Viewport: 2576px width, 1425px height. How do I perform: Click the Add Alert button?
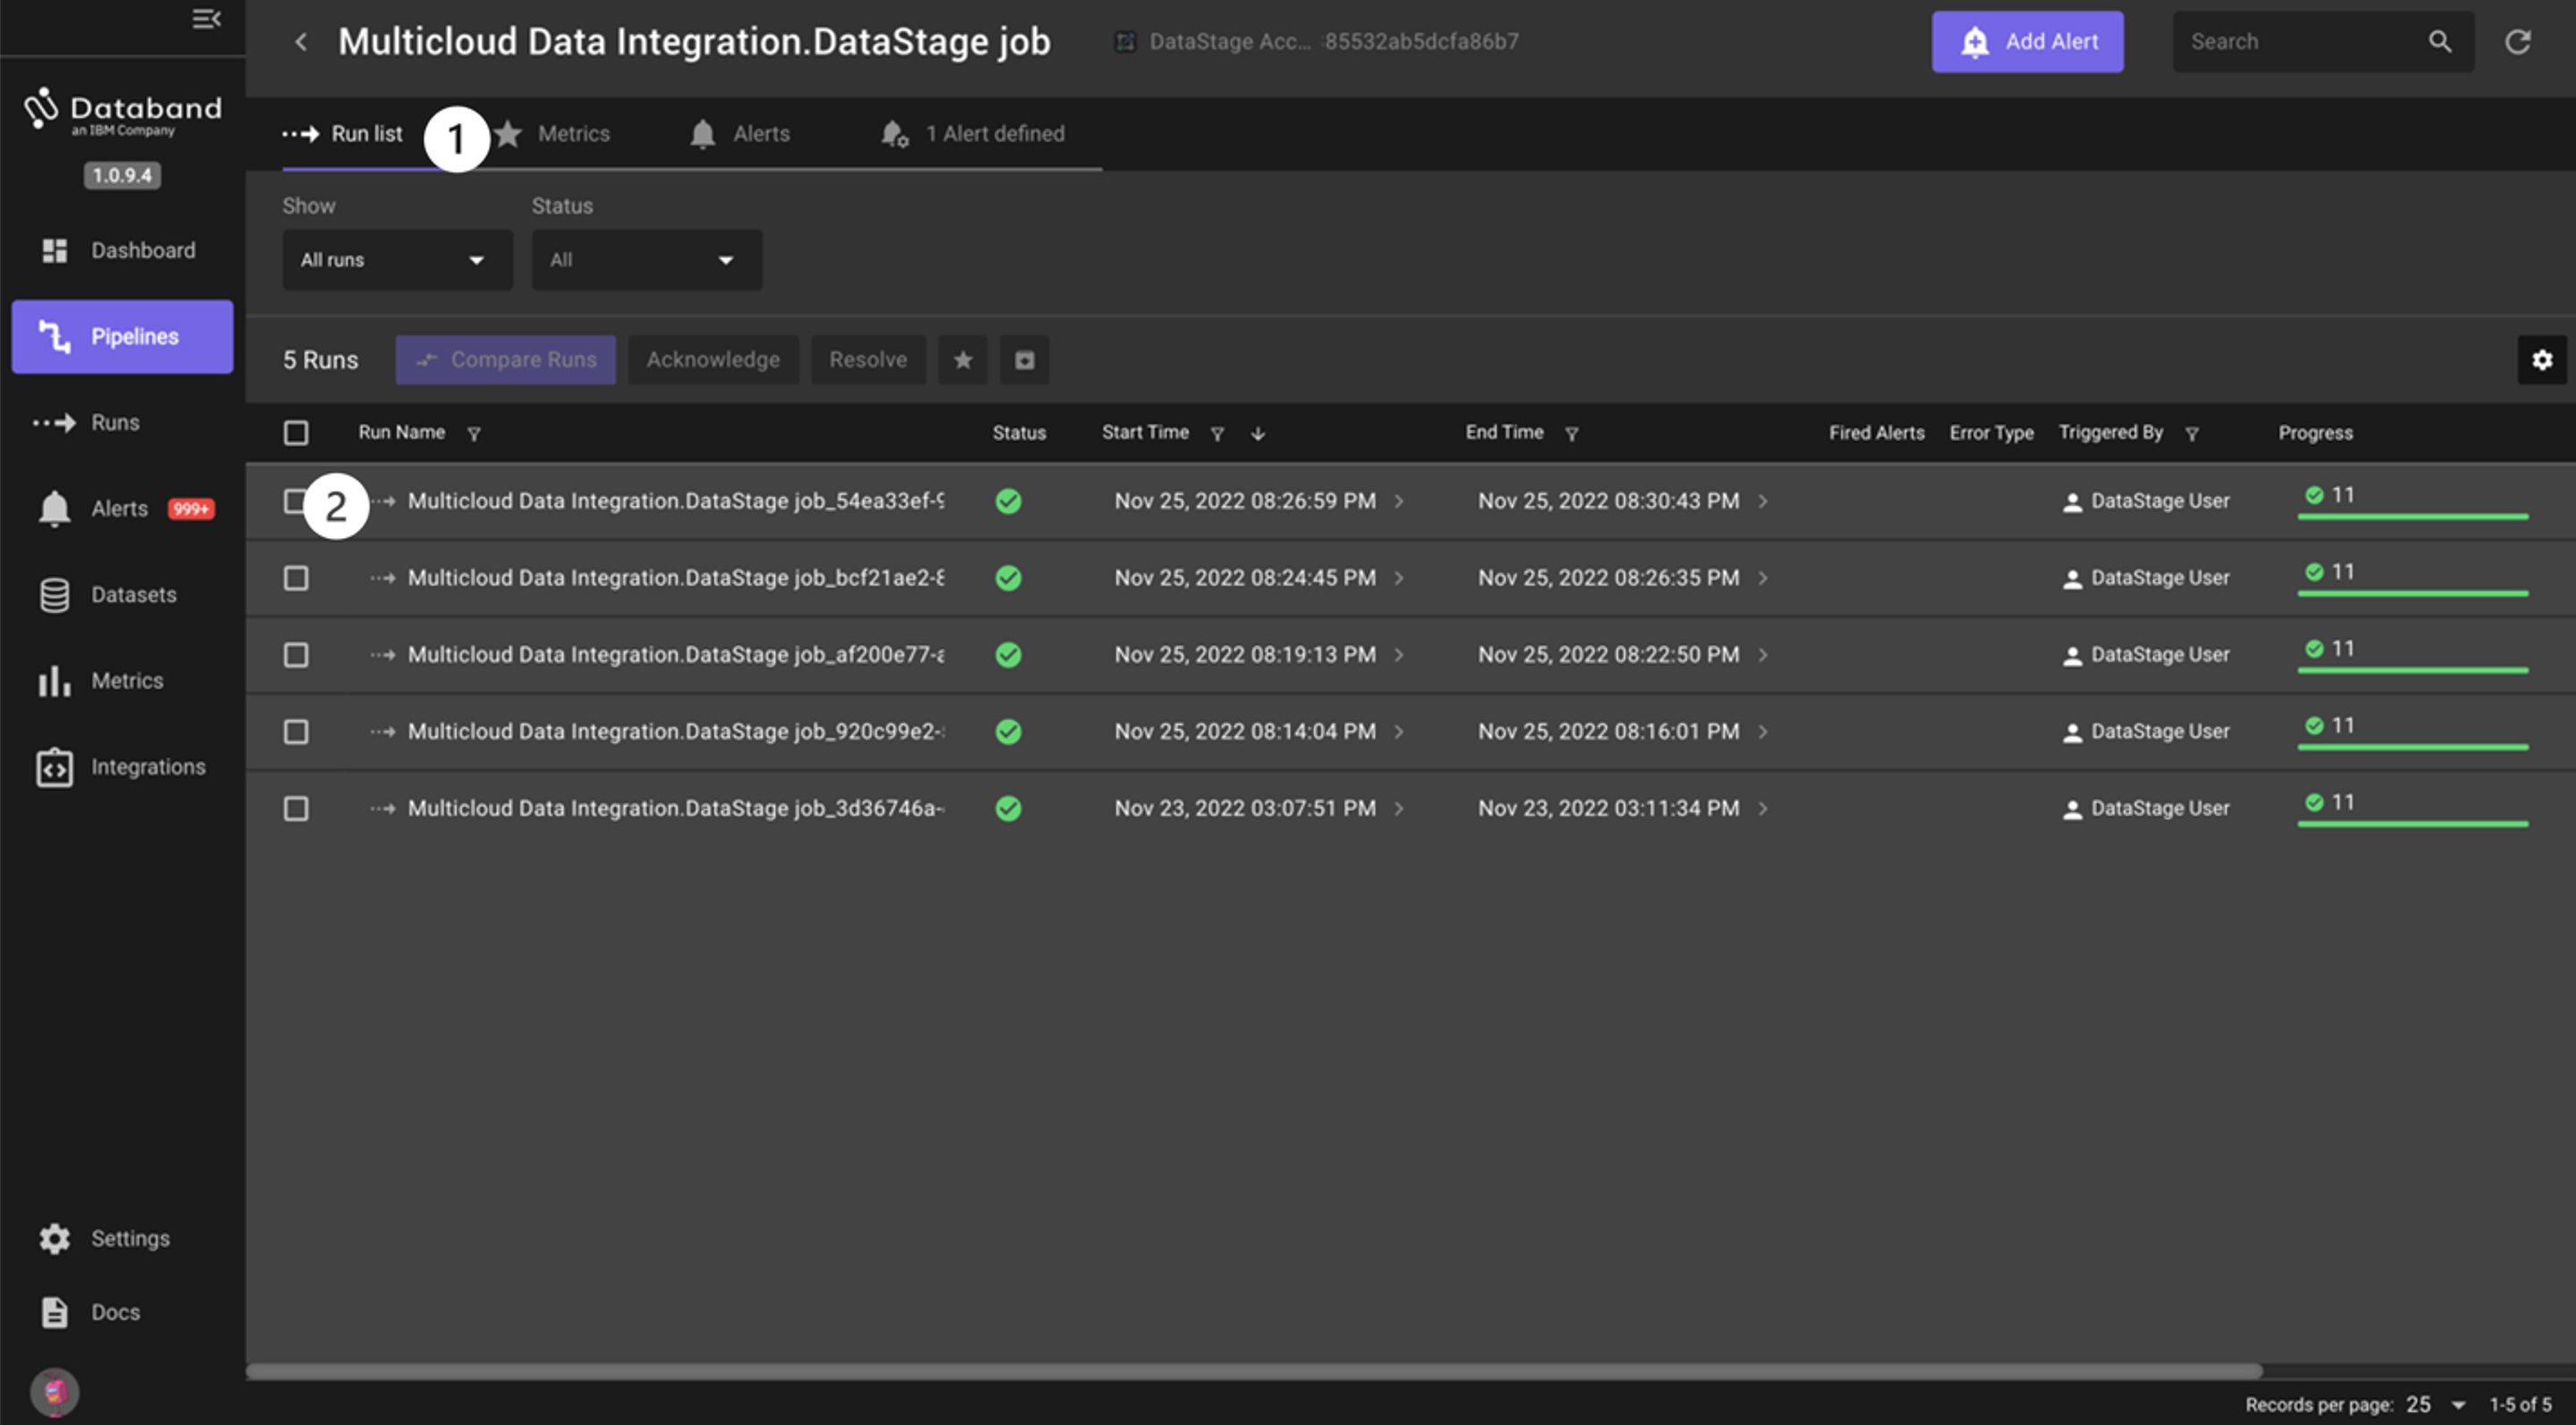point(2026,42)
